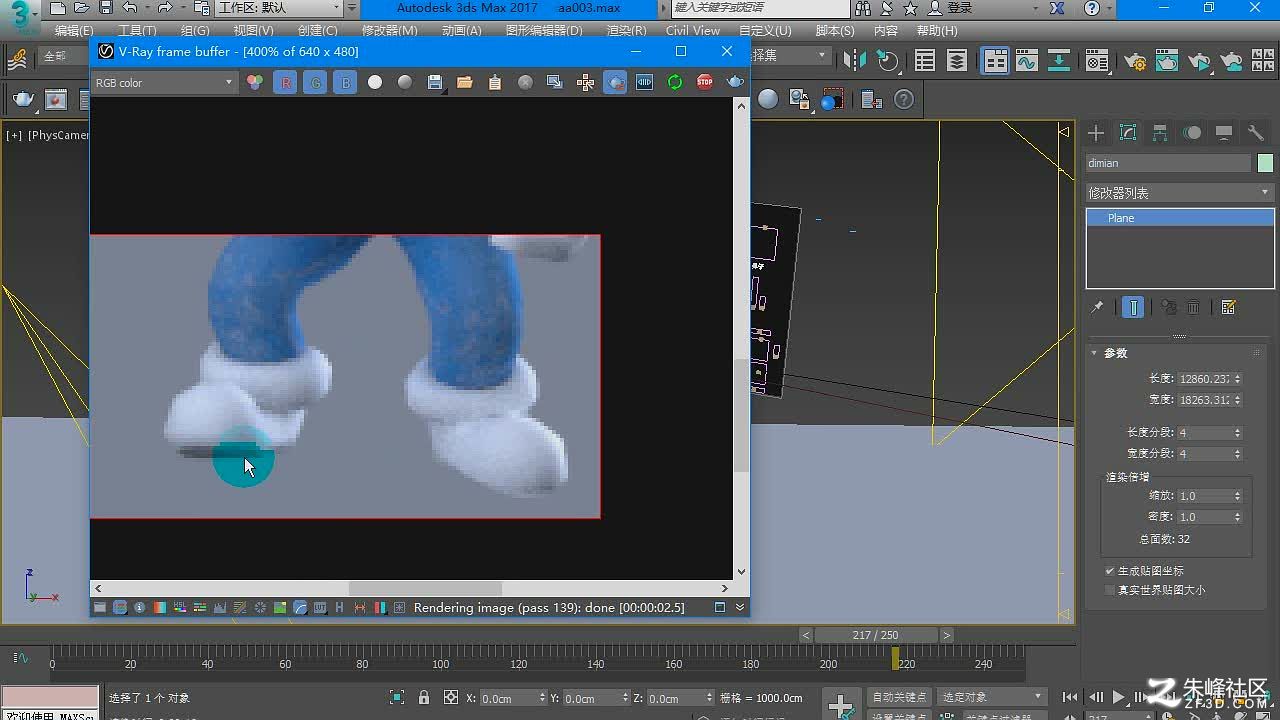Toggle region render teapot button
The height and width of the screenshot is (720, 1280).
[x=615, y=83]
